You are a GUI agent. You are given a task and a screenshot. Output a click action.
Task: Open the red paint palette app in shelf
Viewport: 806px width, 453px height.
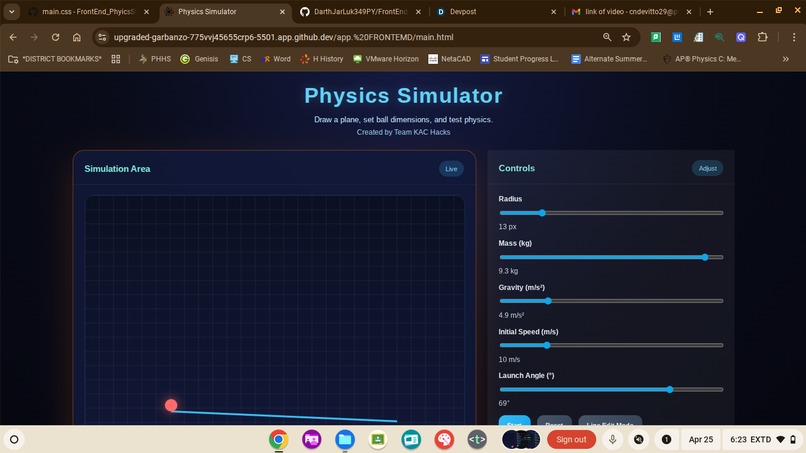[444, 440]
